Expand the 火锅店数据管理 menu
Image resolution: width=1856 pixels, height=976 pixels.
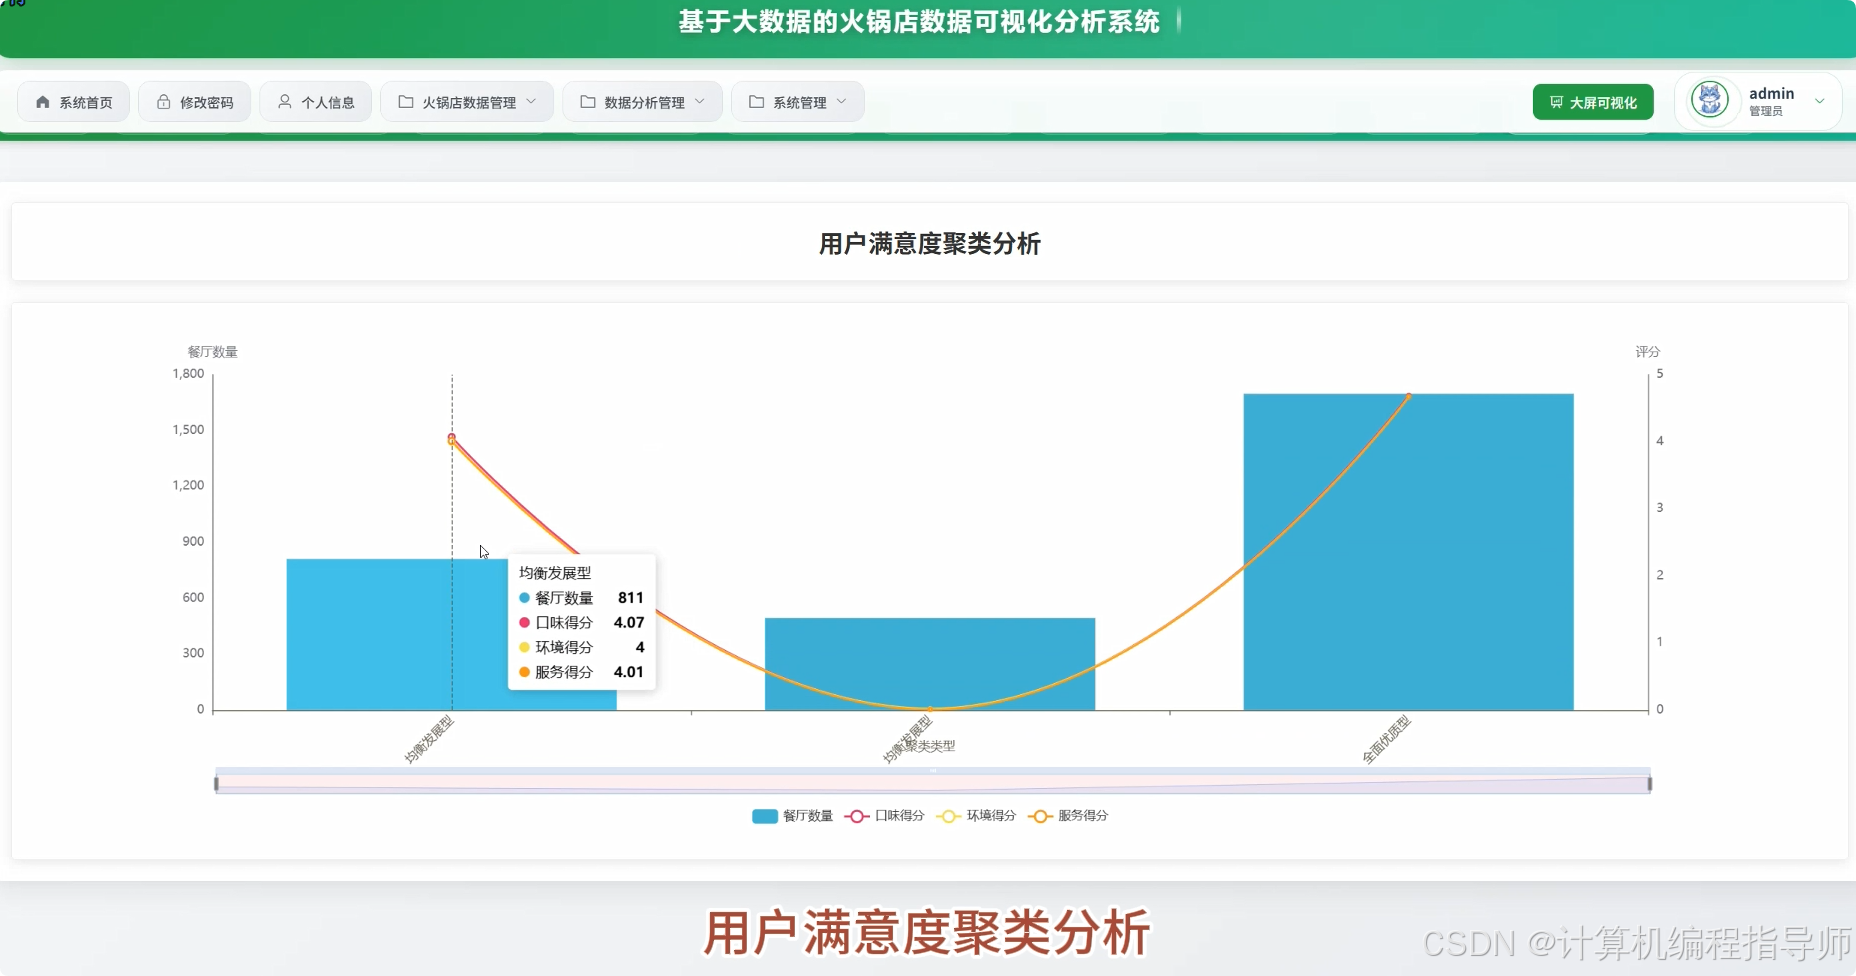[467, 102]
